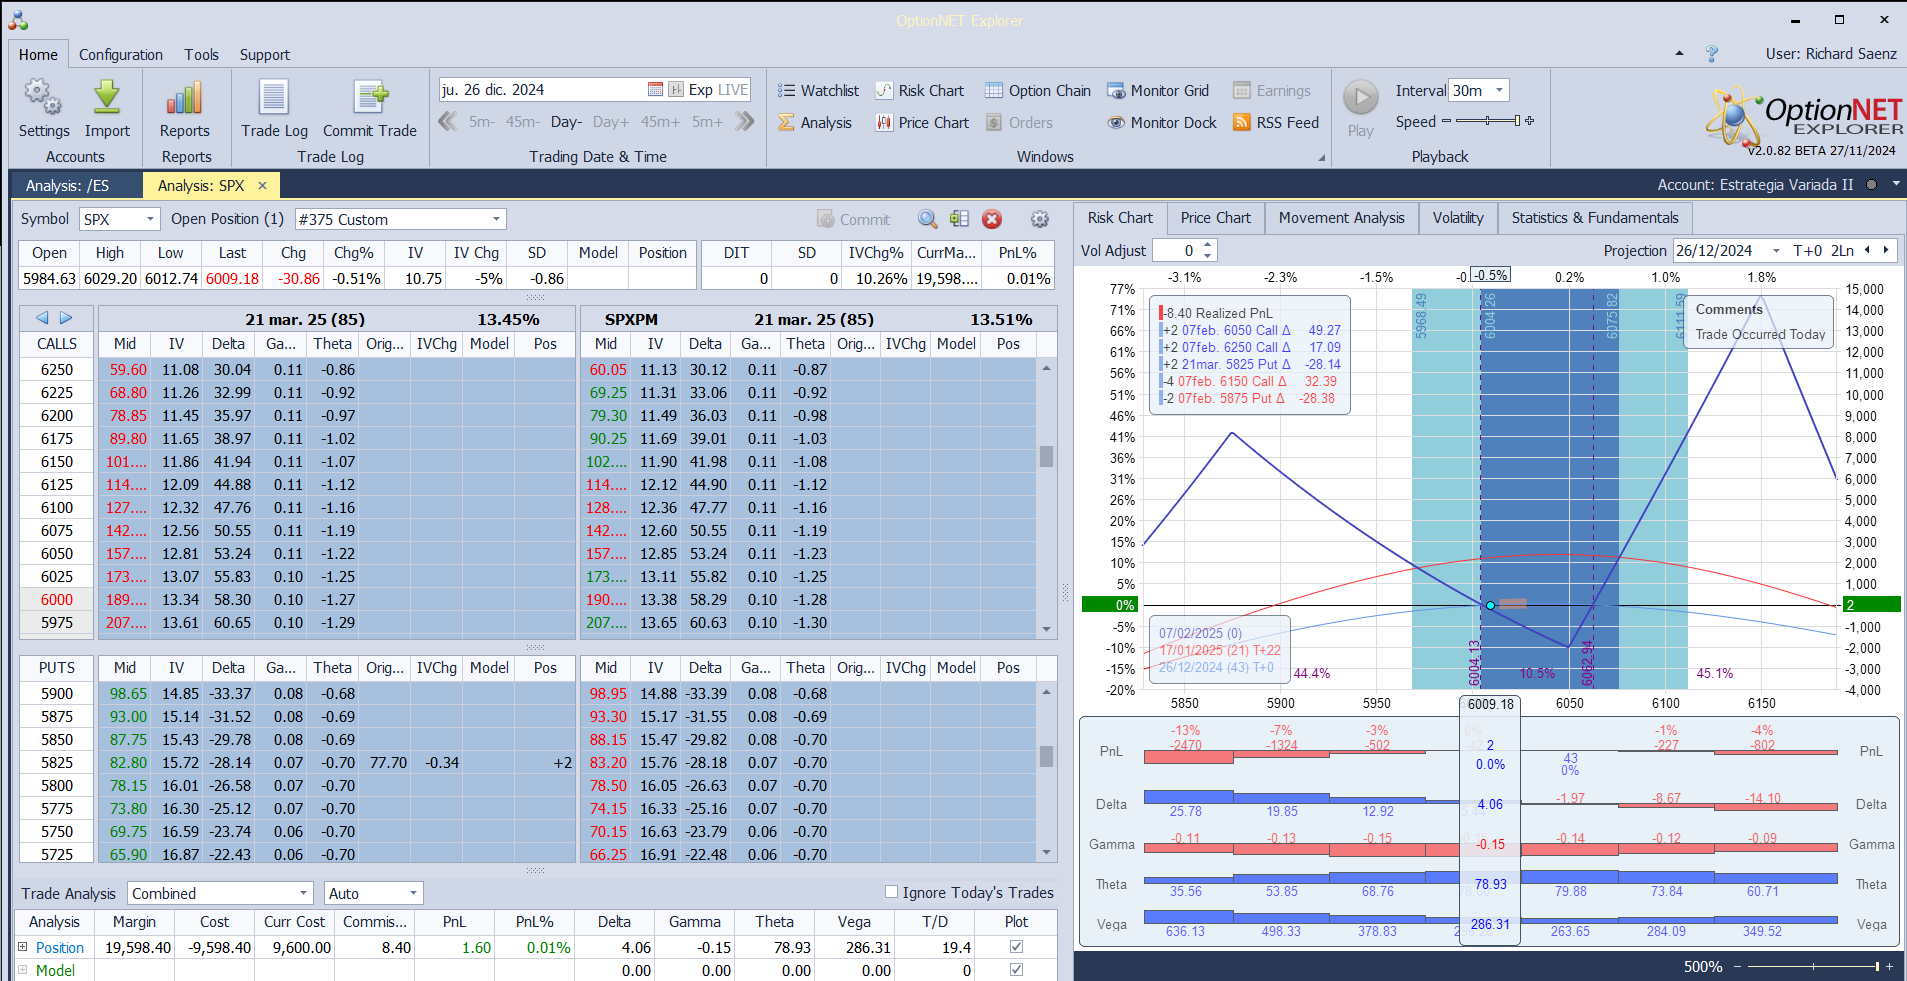This screenshot has width=1907, height=981.
Task: Adjust the playback Speed slider
Action: tap(1488, 121)
